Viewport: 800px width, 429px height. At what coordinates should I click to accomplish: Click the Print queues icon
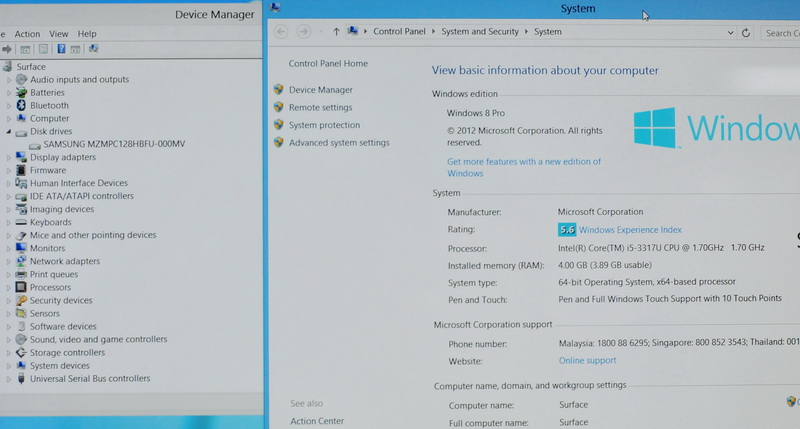tap(21, 274)
